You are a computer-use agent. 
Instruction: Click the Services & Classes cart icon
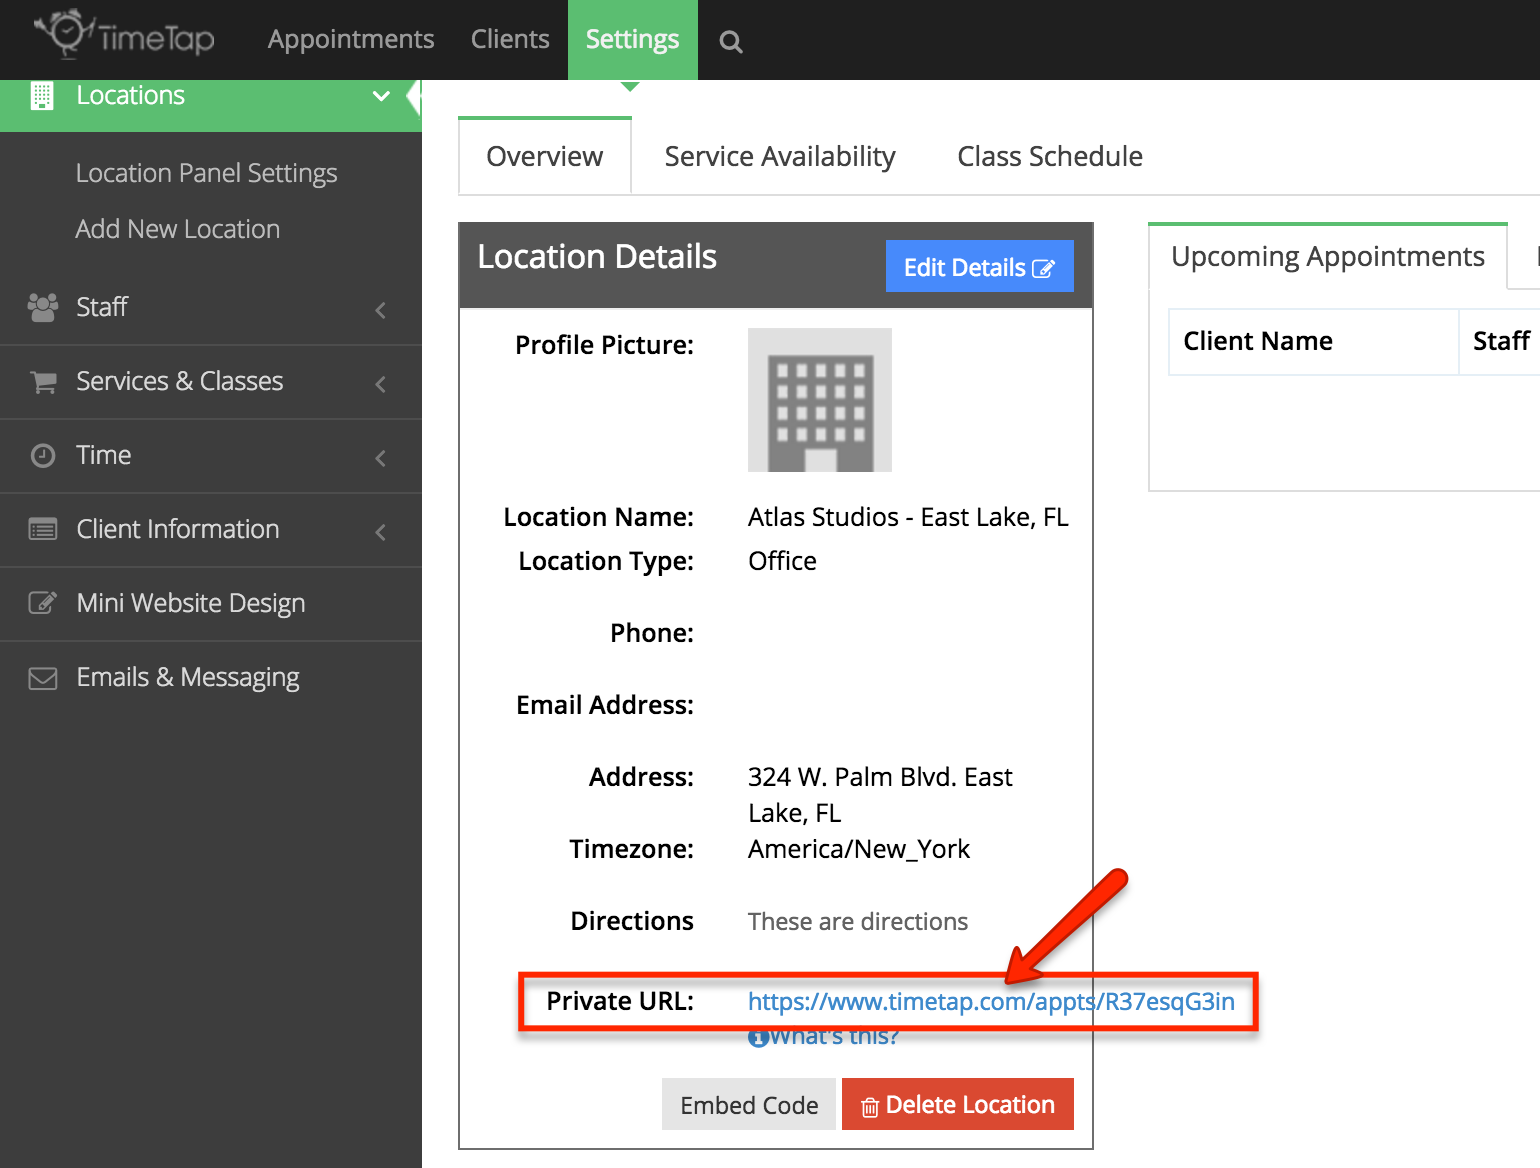click(43, 382)
